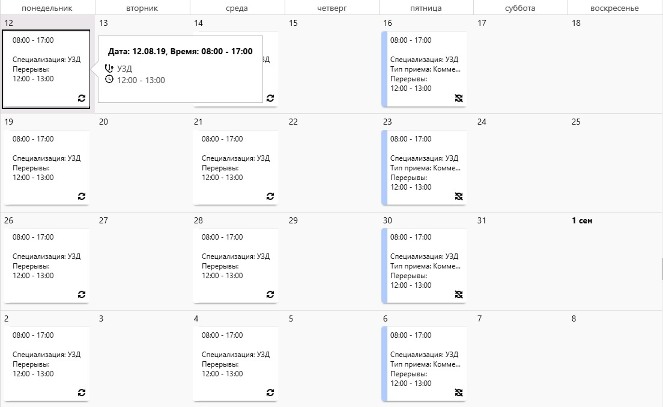Click the blue stripe on August 16 card
This screenshot has height=407, width=663.
(385, 68)
